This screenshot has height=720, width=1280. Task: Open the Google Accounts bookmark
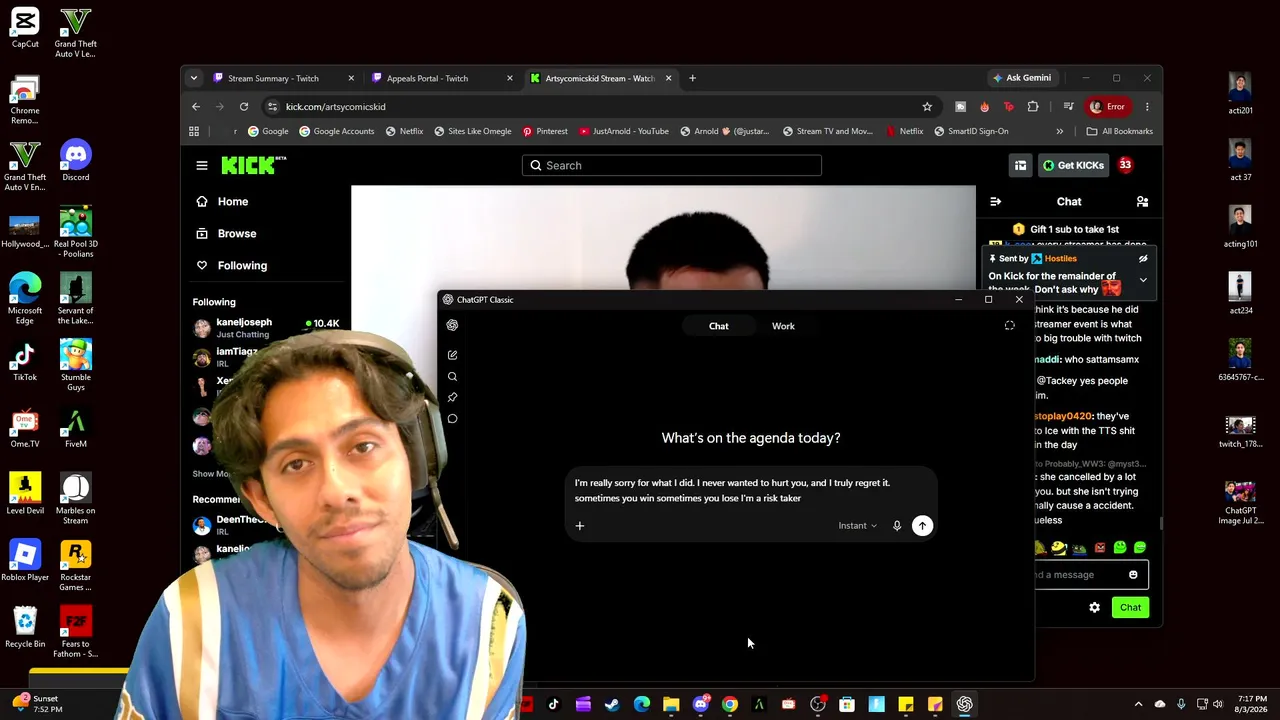point(337,131)
